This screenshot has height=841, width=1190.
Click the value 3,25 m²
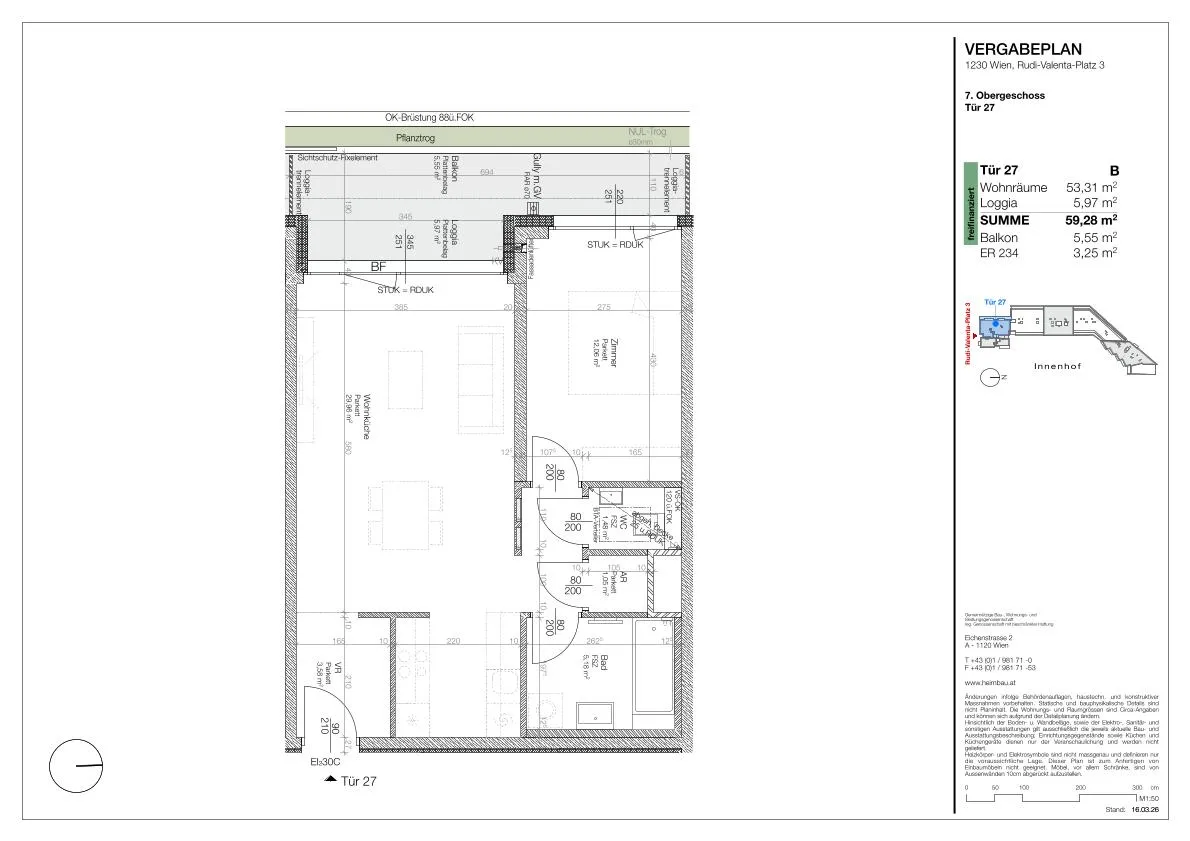click(1095, 253)
